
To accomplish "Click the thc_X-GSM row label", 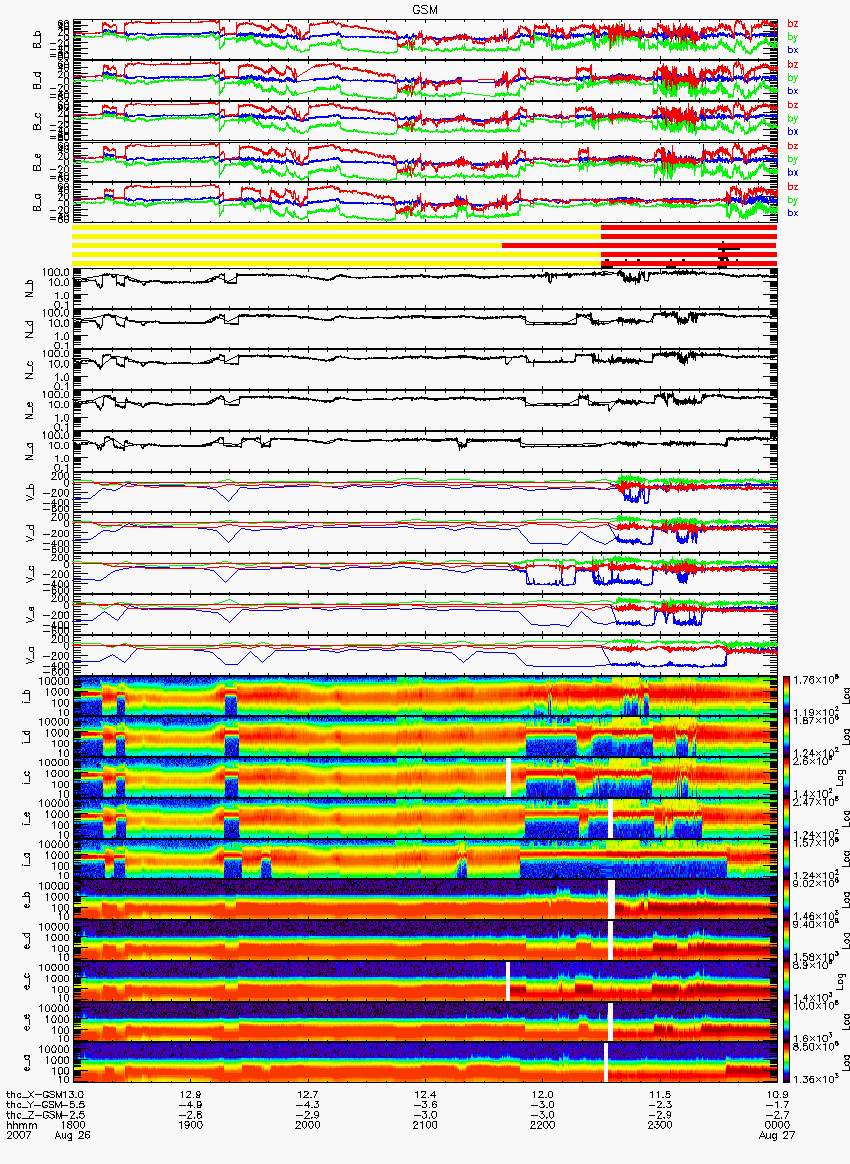I will (x=35, y=1094).
